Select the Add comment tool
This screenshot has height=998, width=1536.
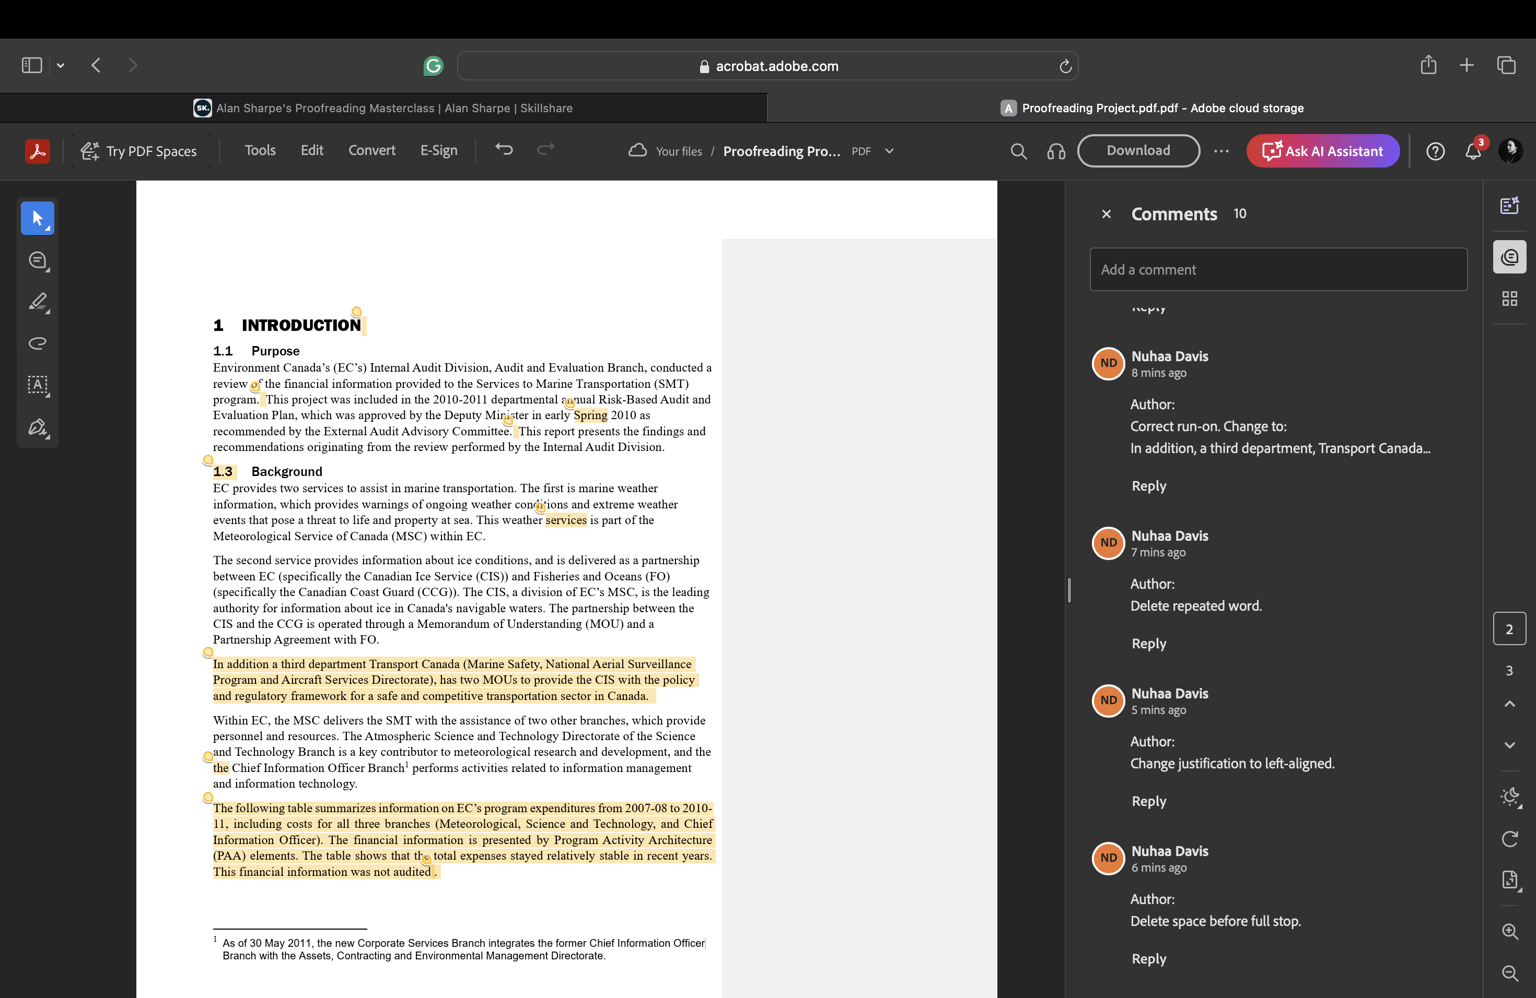[38, 260]
